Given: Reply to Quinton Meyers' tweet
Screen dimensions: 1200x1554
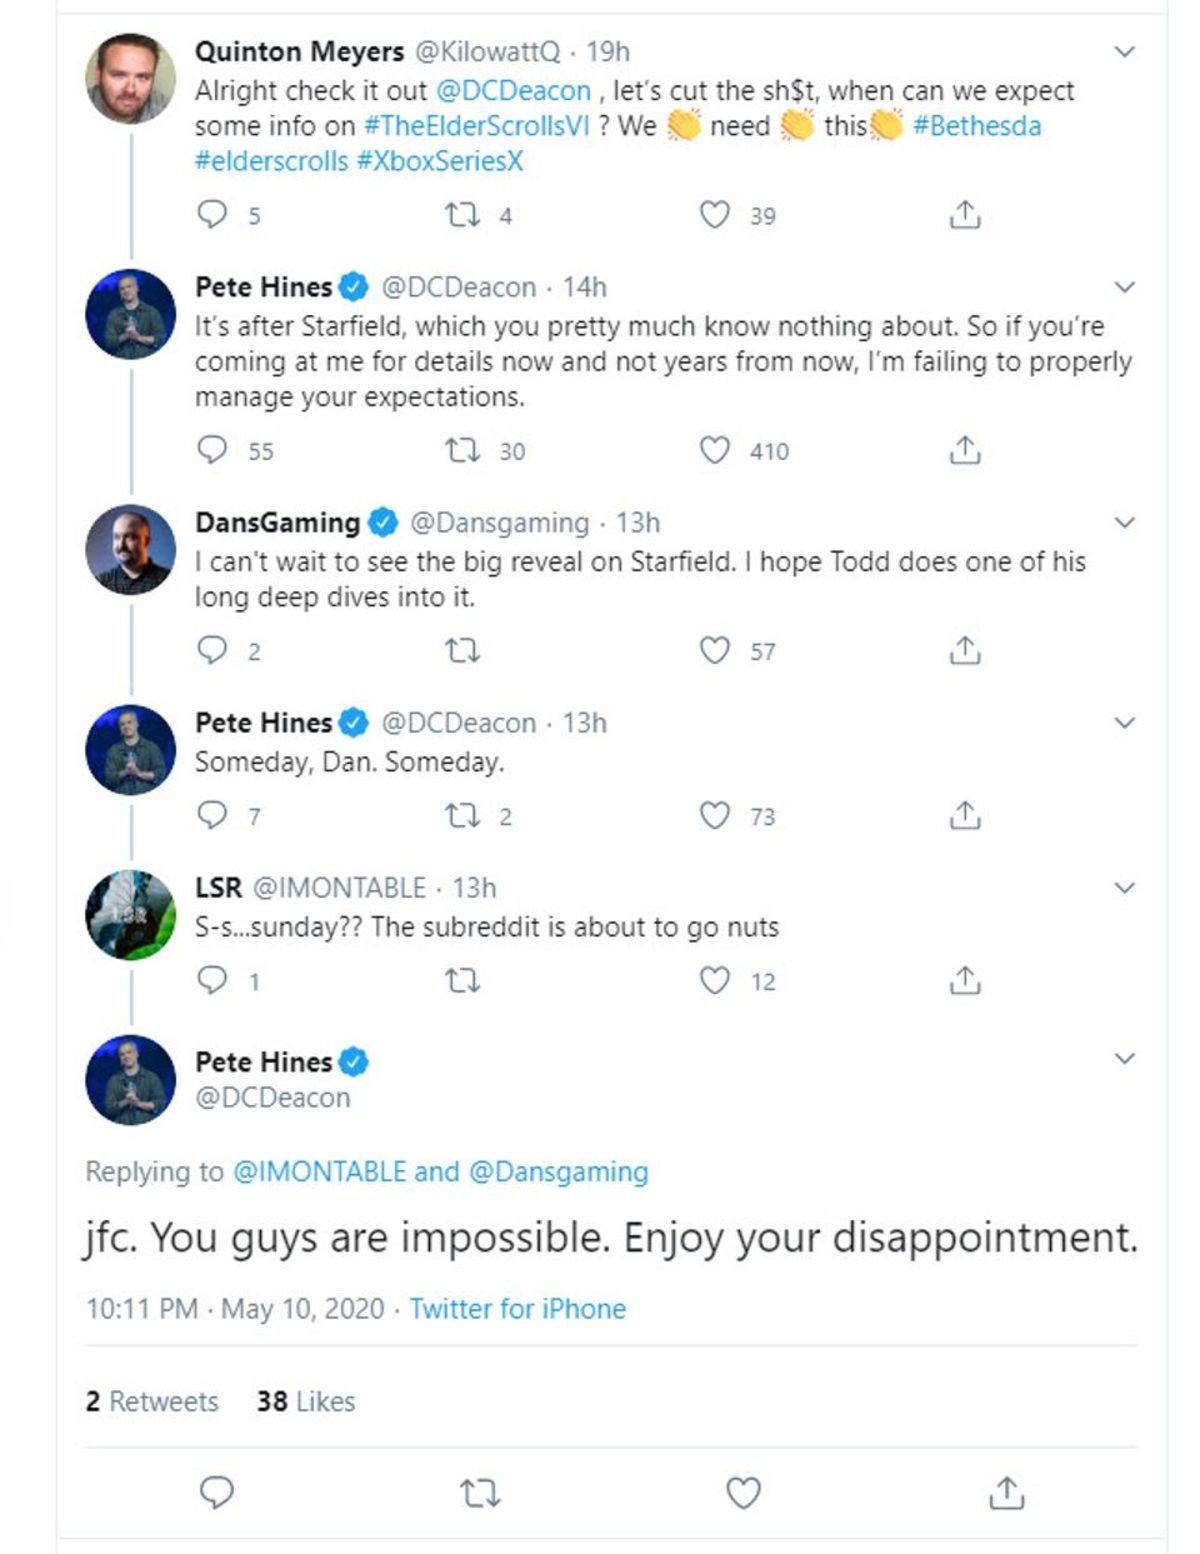Looking at the screenshot, I should pos(212,214).
